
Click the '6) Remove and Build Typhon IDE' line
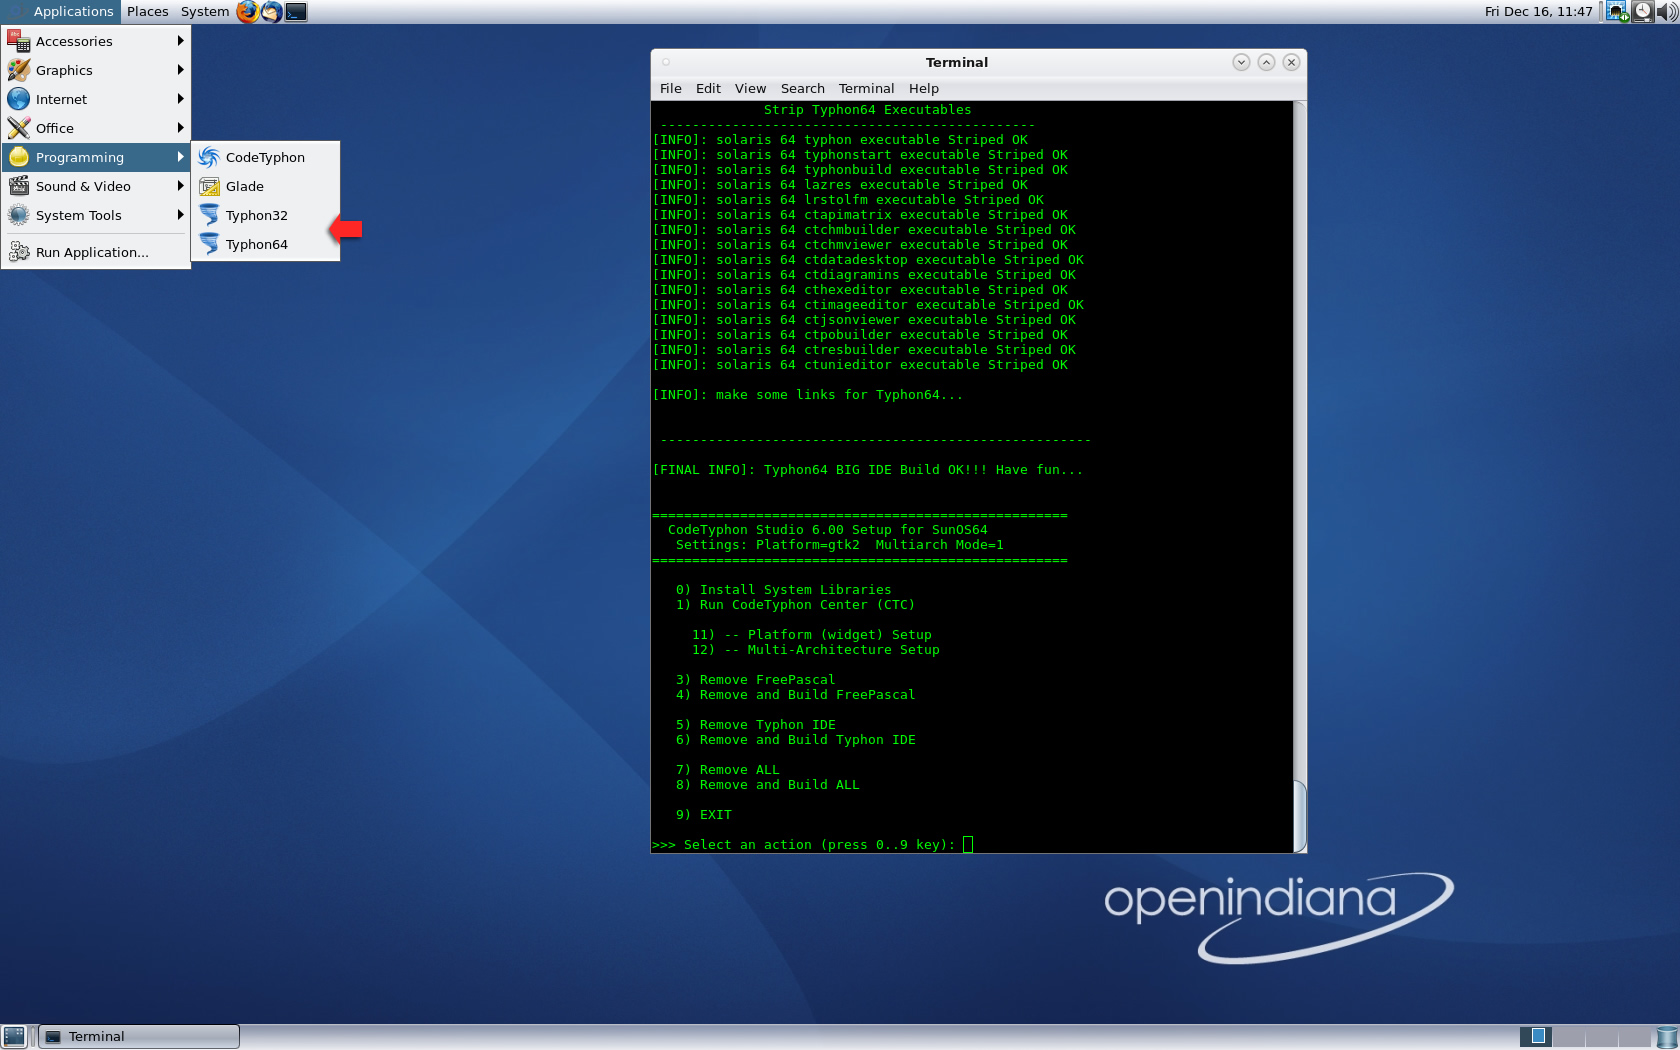795,740
